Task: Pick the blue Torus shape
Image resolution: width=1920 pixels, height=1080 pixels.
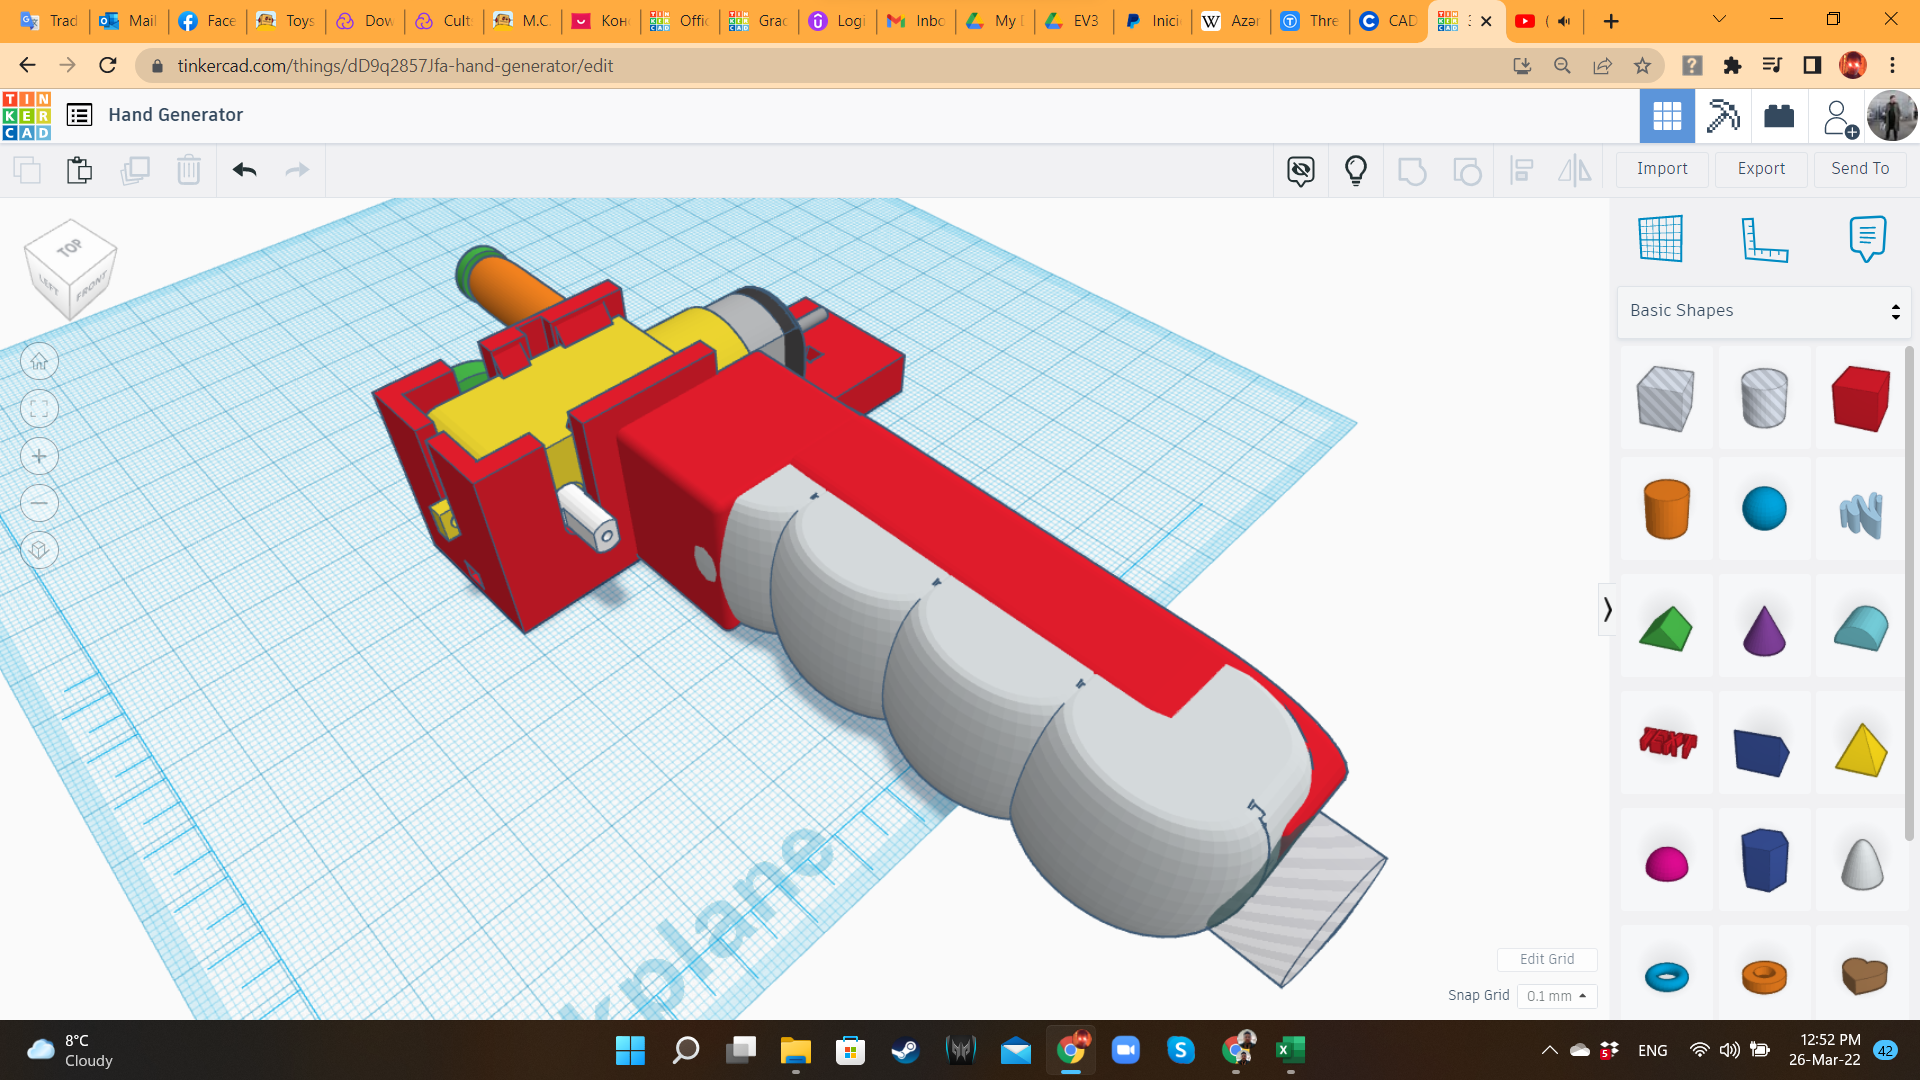Action: pyautogui.click(x=1666, y=976)
